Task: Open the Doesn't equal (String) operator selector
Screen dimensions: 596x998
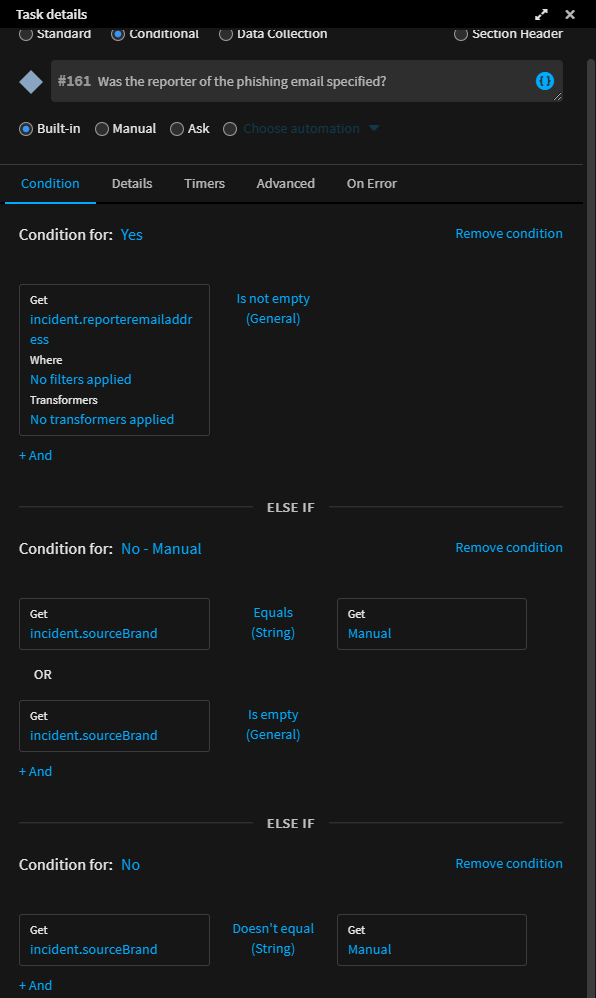Action: (x=273, y=938)
